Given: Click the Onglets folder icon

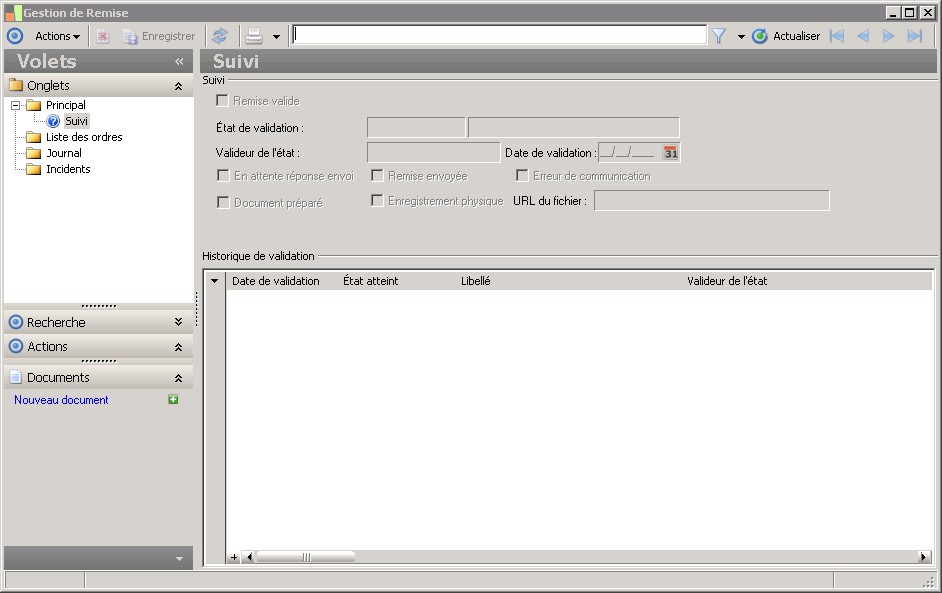Looking at the screenshot, I should [16, 85].
